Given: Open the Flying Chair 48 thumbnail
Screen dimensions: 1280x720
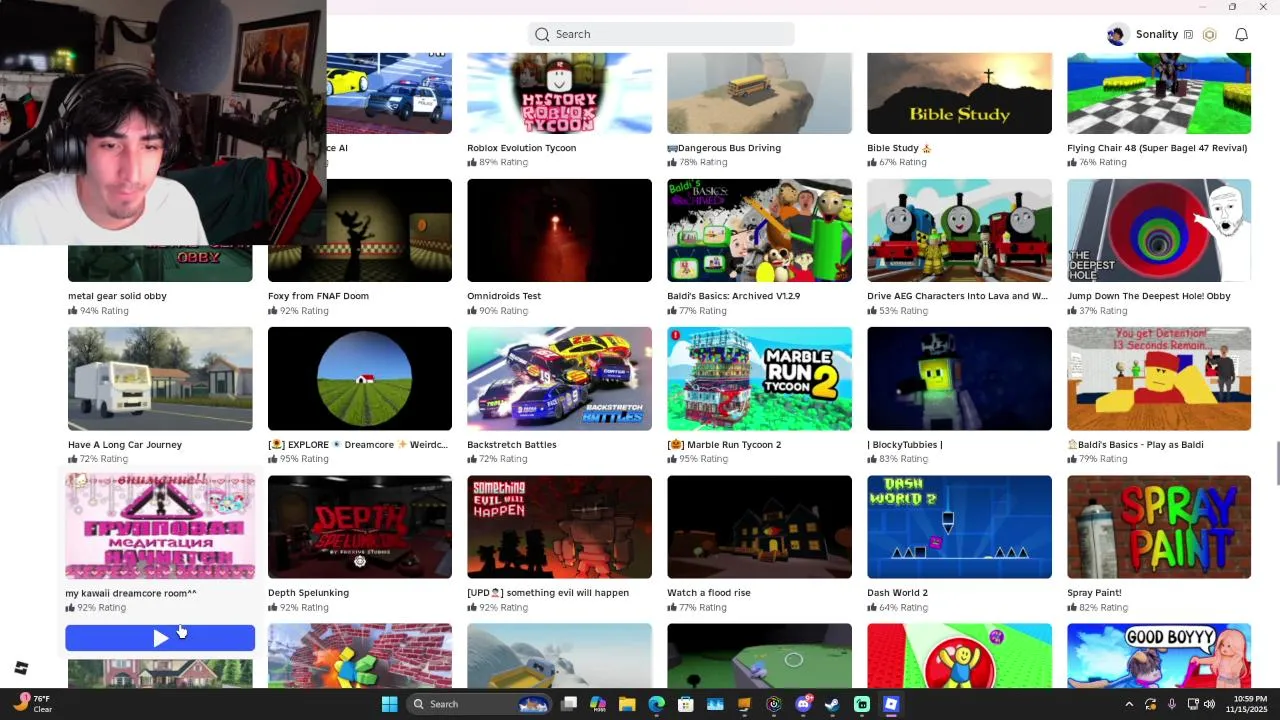Looking at the screenshot, I should tap(1159, 93).
